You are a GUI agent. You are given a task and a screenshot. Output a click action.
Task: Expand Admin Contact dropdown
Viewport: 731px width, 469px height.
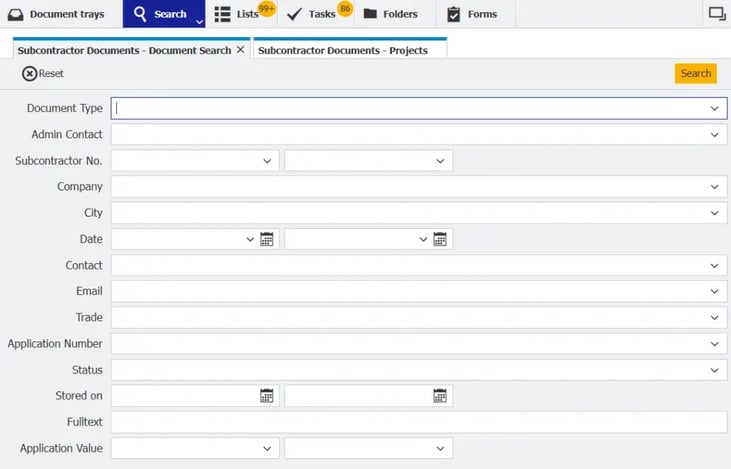pyautogui.click(x=714, y=135)
